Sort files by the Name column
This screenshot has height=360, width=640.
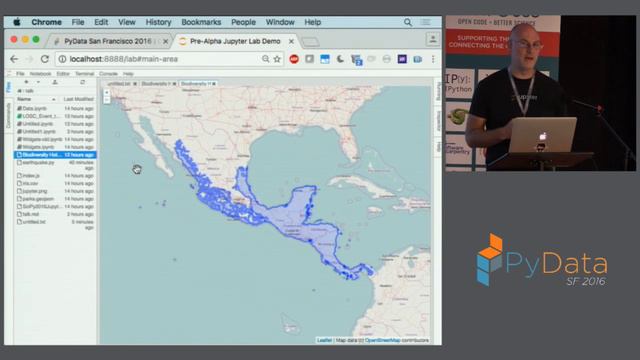click(x=36, y=99)
